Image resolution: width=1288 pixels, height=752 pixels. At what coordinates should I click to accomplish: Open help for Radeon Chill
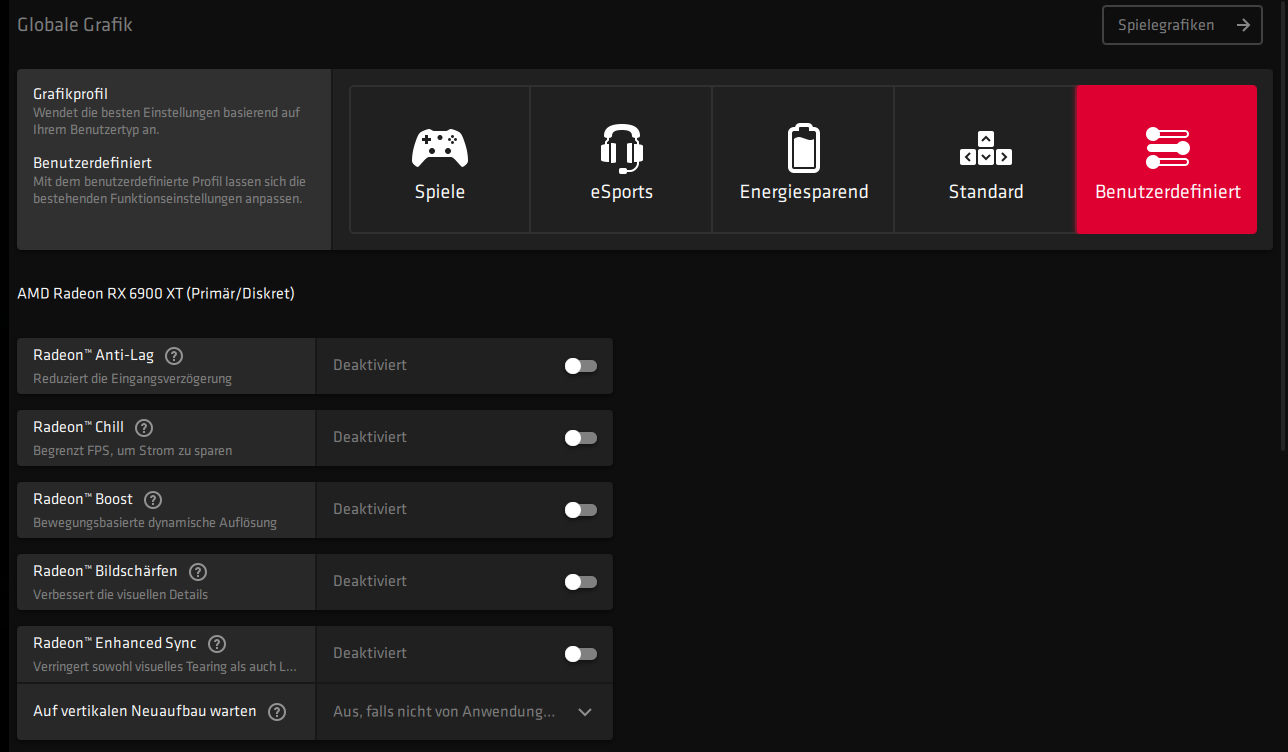[x=144, y=427]
